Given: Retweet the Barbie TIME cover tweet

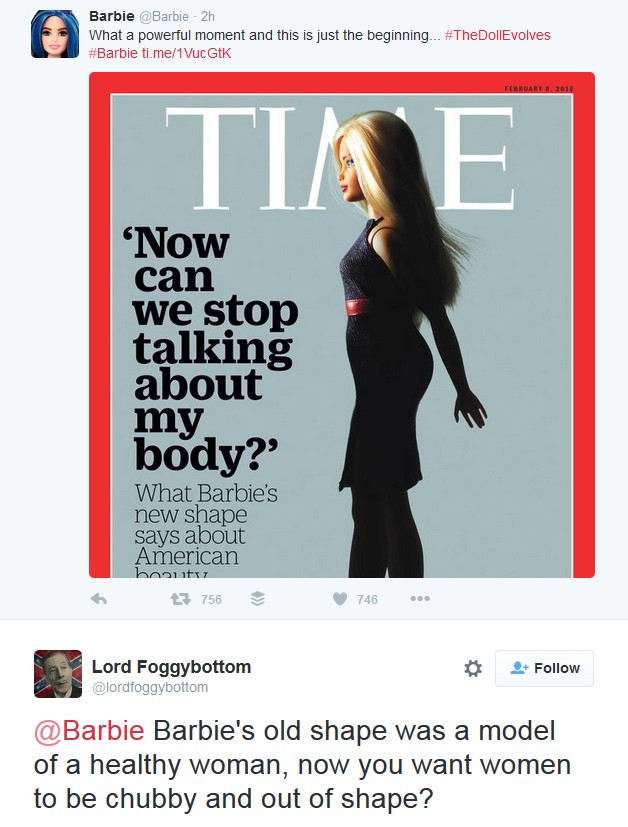Looking at the screenshot, I should (180, 599).
